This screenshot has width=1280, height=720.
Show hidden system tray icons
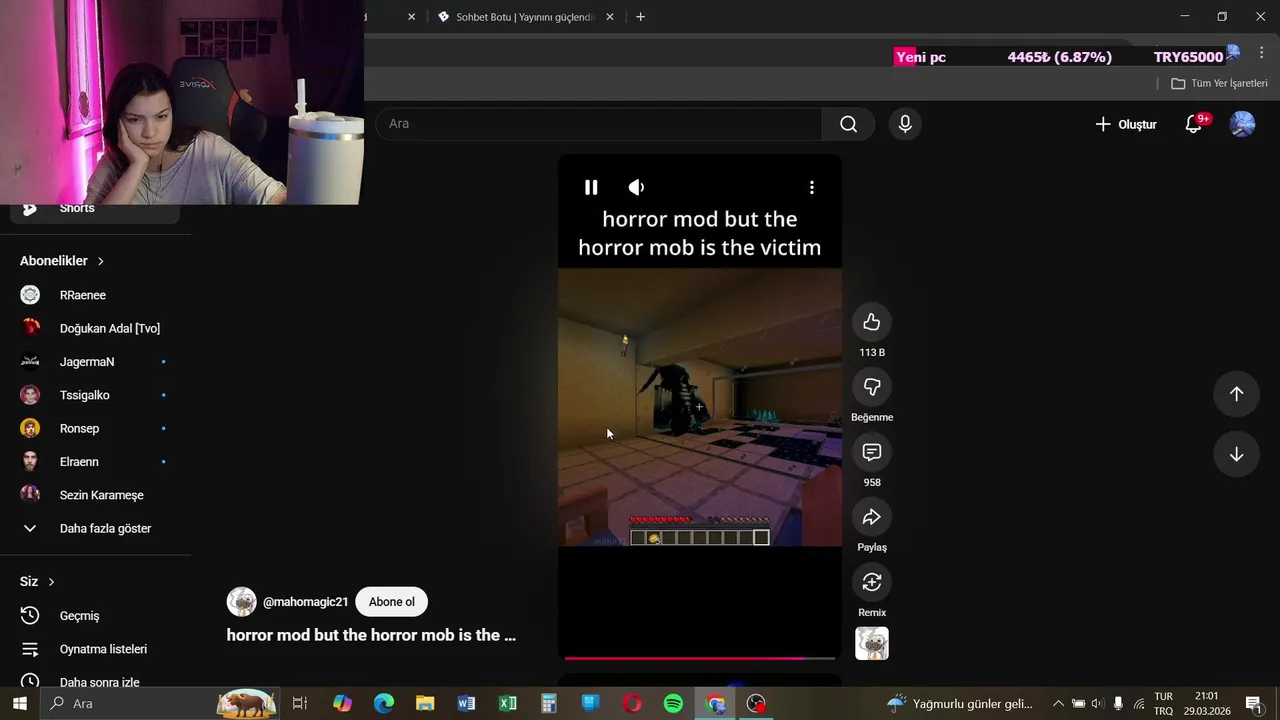coord(1058,703)
